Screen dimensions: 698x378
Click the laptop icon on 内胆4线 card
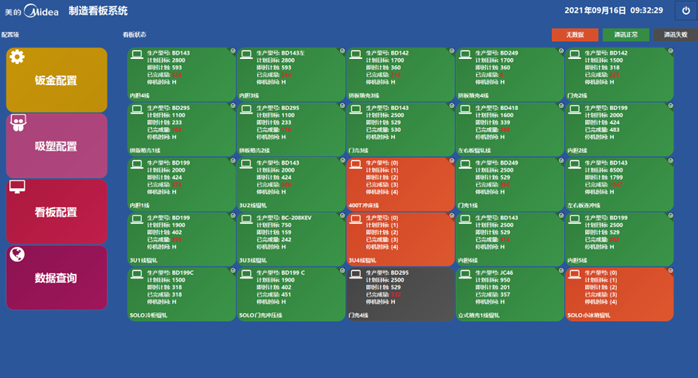137,54
